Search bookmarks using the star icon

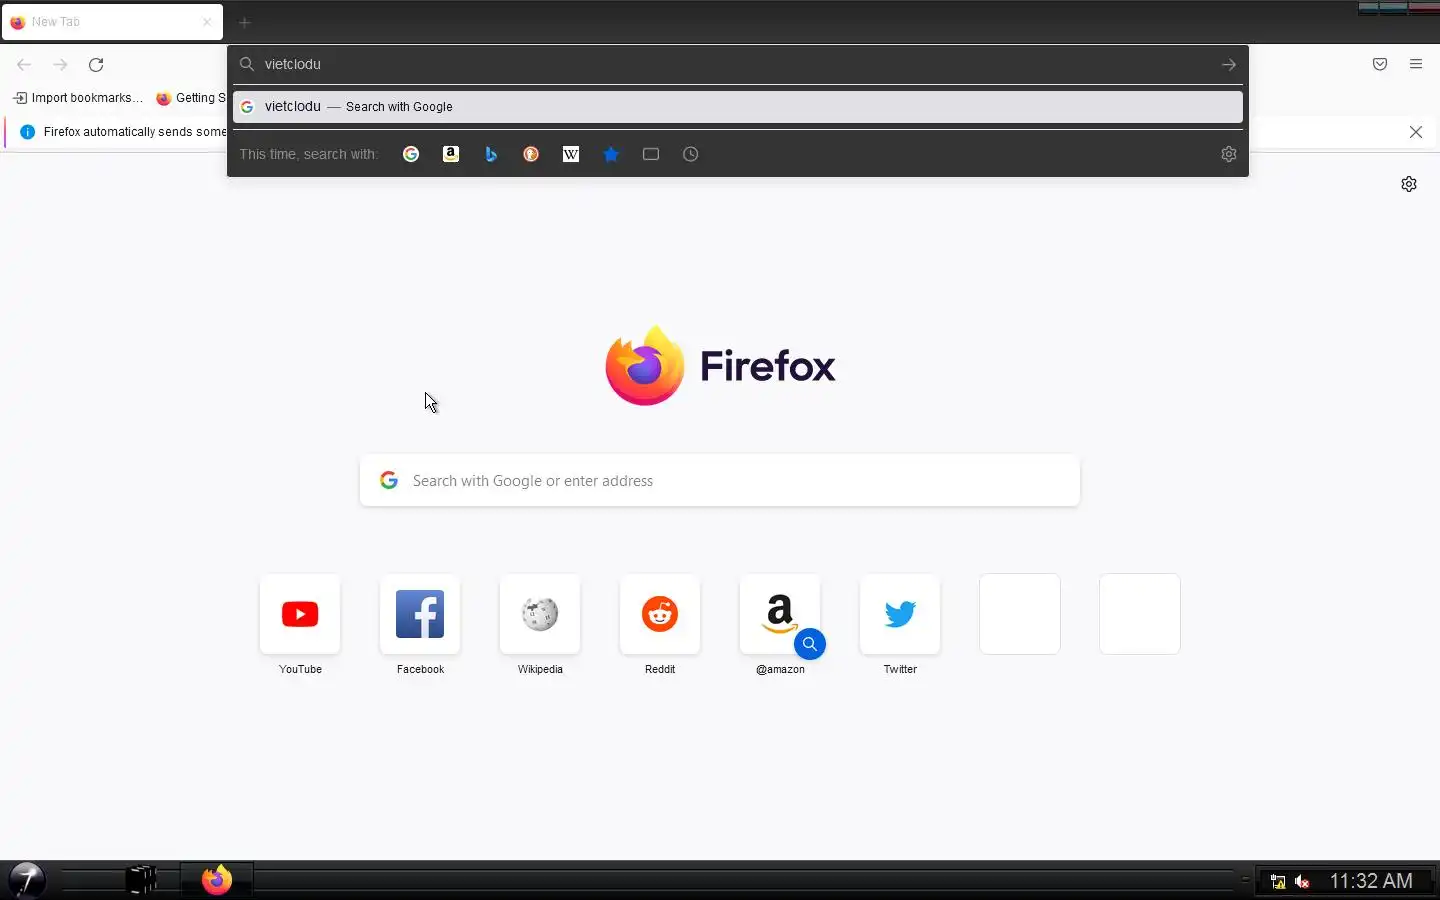click(x=611, y=154)
